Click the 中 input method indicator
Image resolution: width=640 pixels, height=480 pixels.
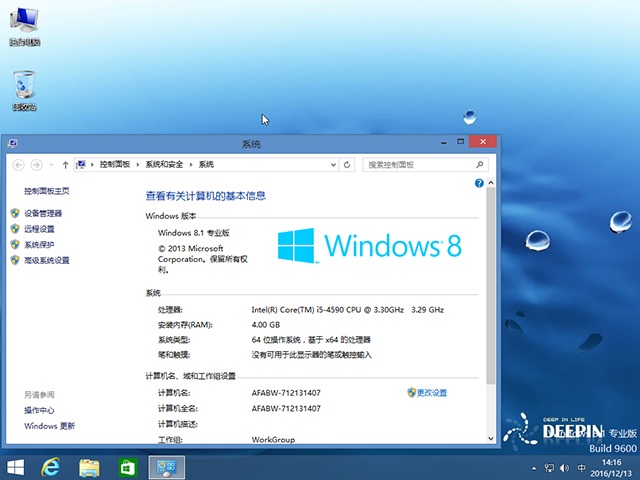tap(582, 468)
